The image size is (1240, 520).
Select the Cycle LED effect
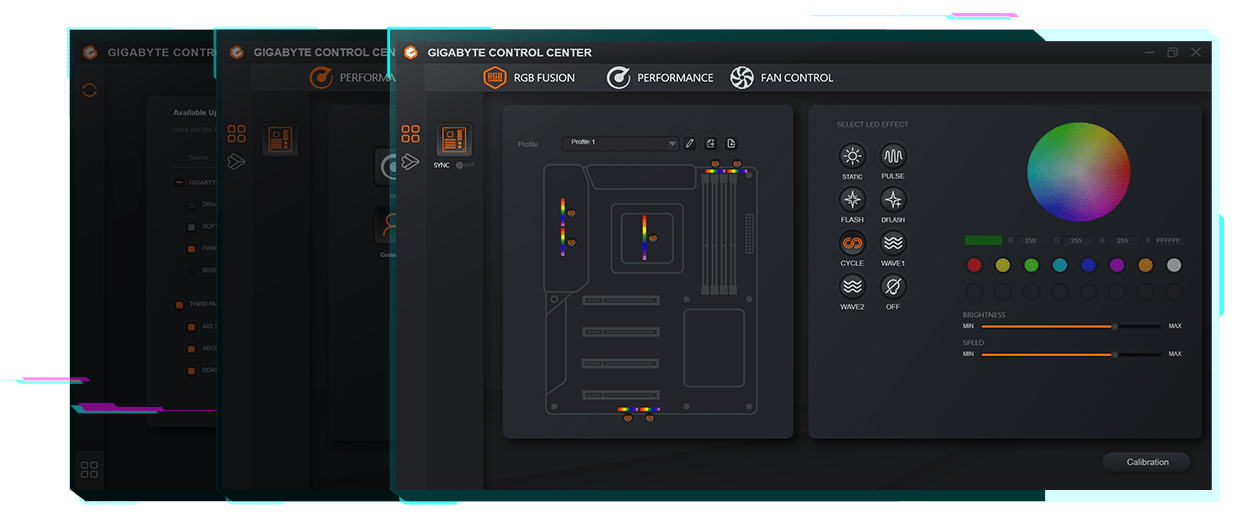tap(852, 243)
